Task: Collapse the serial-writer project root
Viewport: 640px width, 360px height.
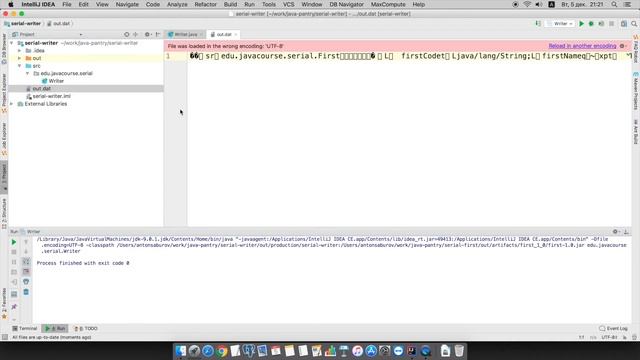Action: (x=12, y=43)
